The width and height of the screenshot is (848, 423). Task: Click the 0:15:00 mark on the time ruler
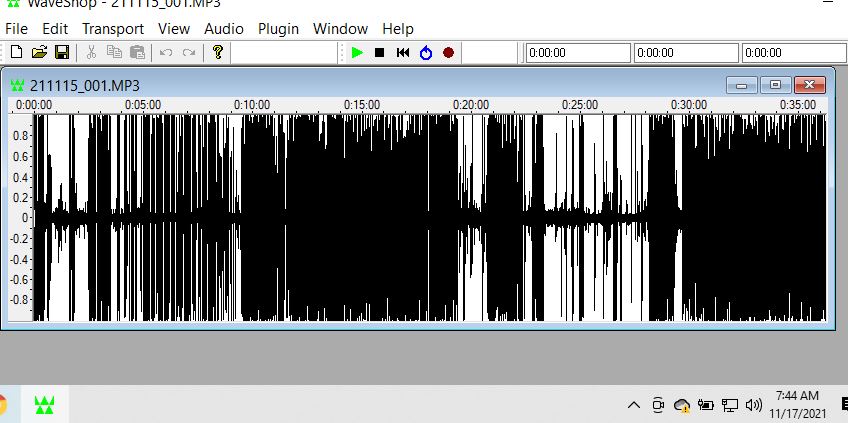[x=361, y=105]
